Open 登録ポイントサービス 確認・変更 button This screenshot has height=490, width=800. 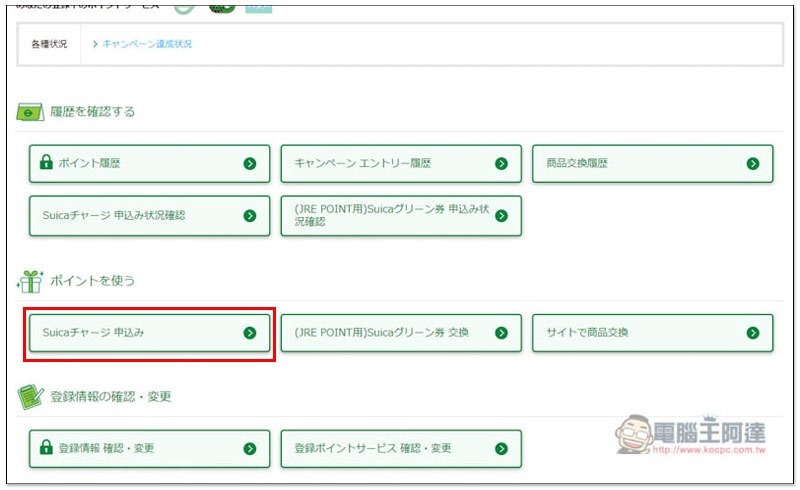[x=401, y=449]
